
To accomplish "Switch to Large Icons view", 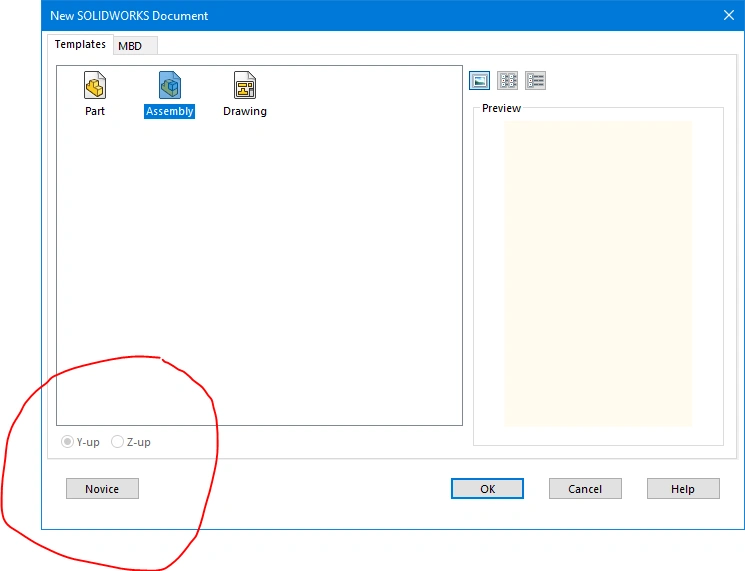I will pyautogui.click(x=479, y=81).
